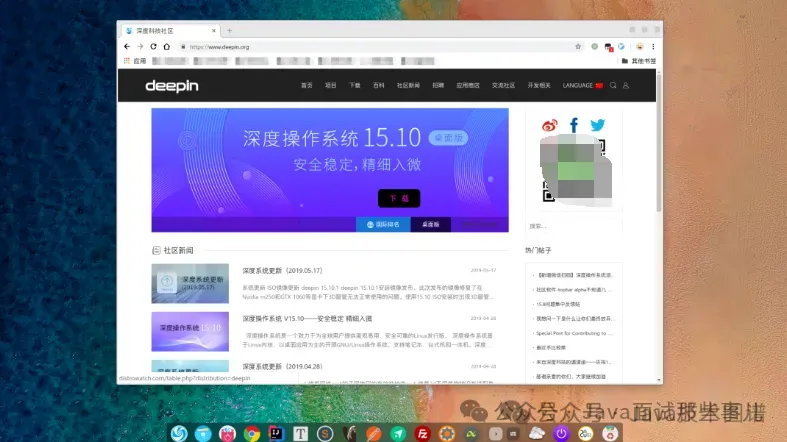Launch FileZilla from the dock

422,433
